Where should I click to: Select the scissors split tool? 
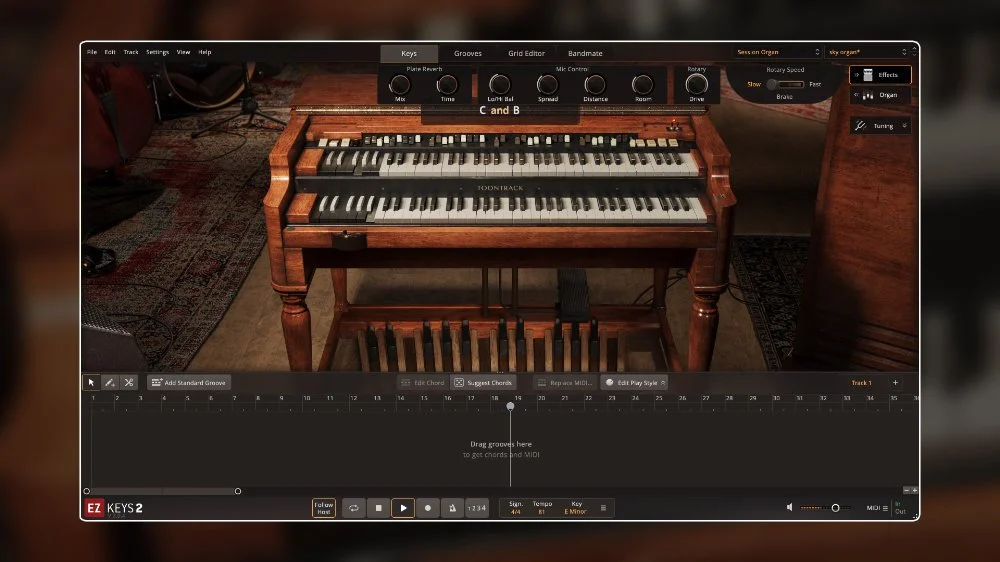point(129,382)
